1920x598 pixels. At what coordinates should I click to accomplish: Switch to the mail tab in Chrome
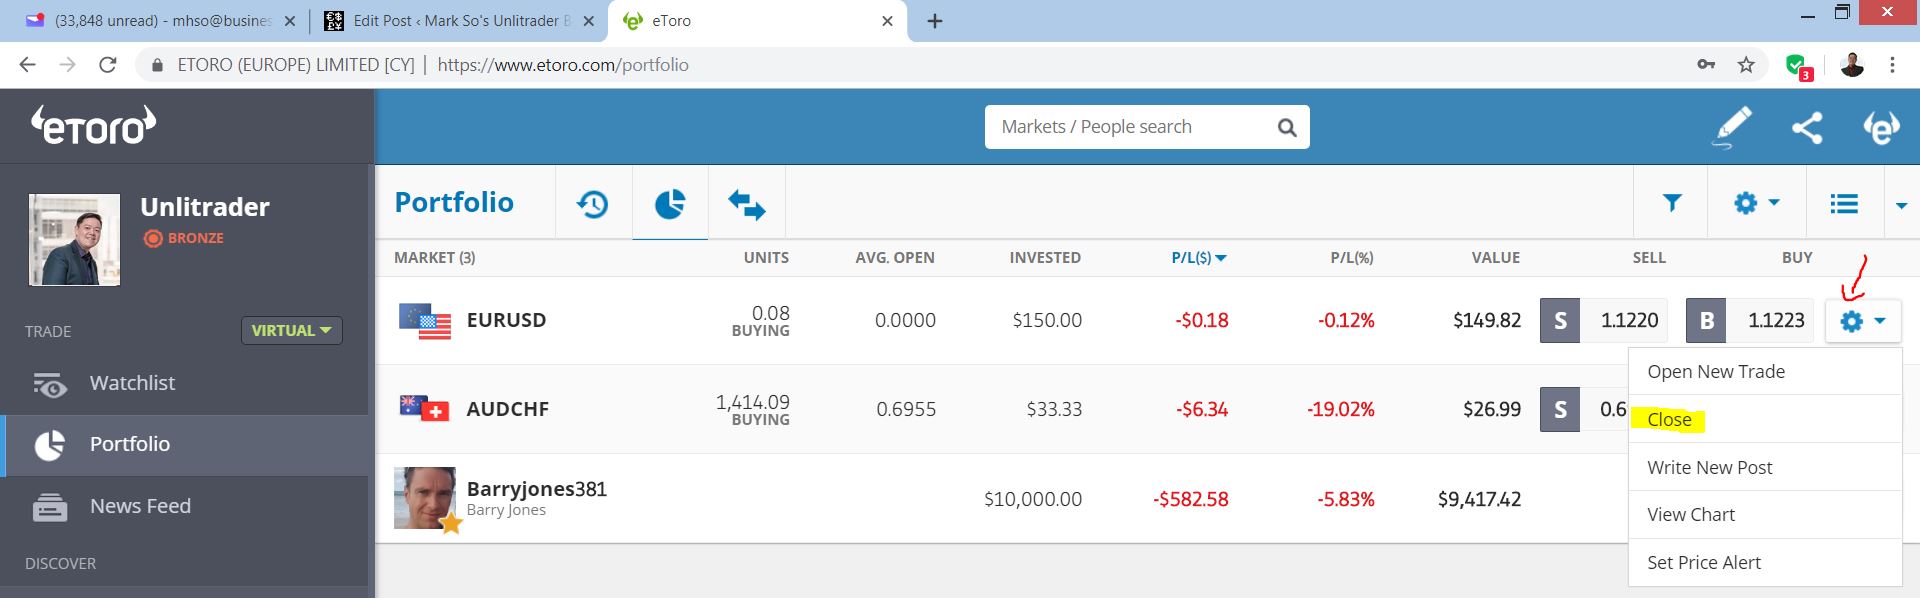(160, 20)
